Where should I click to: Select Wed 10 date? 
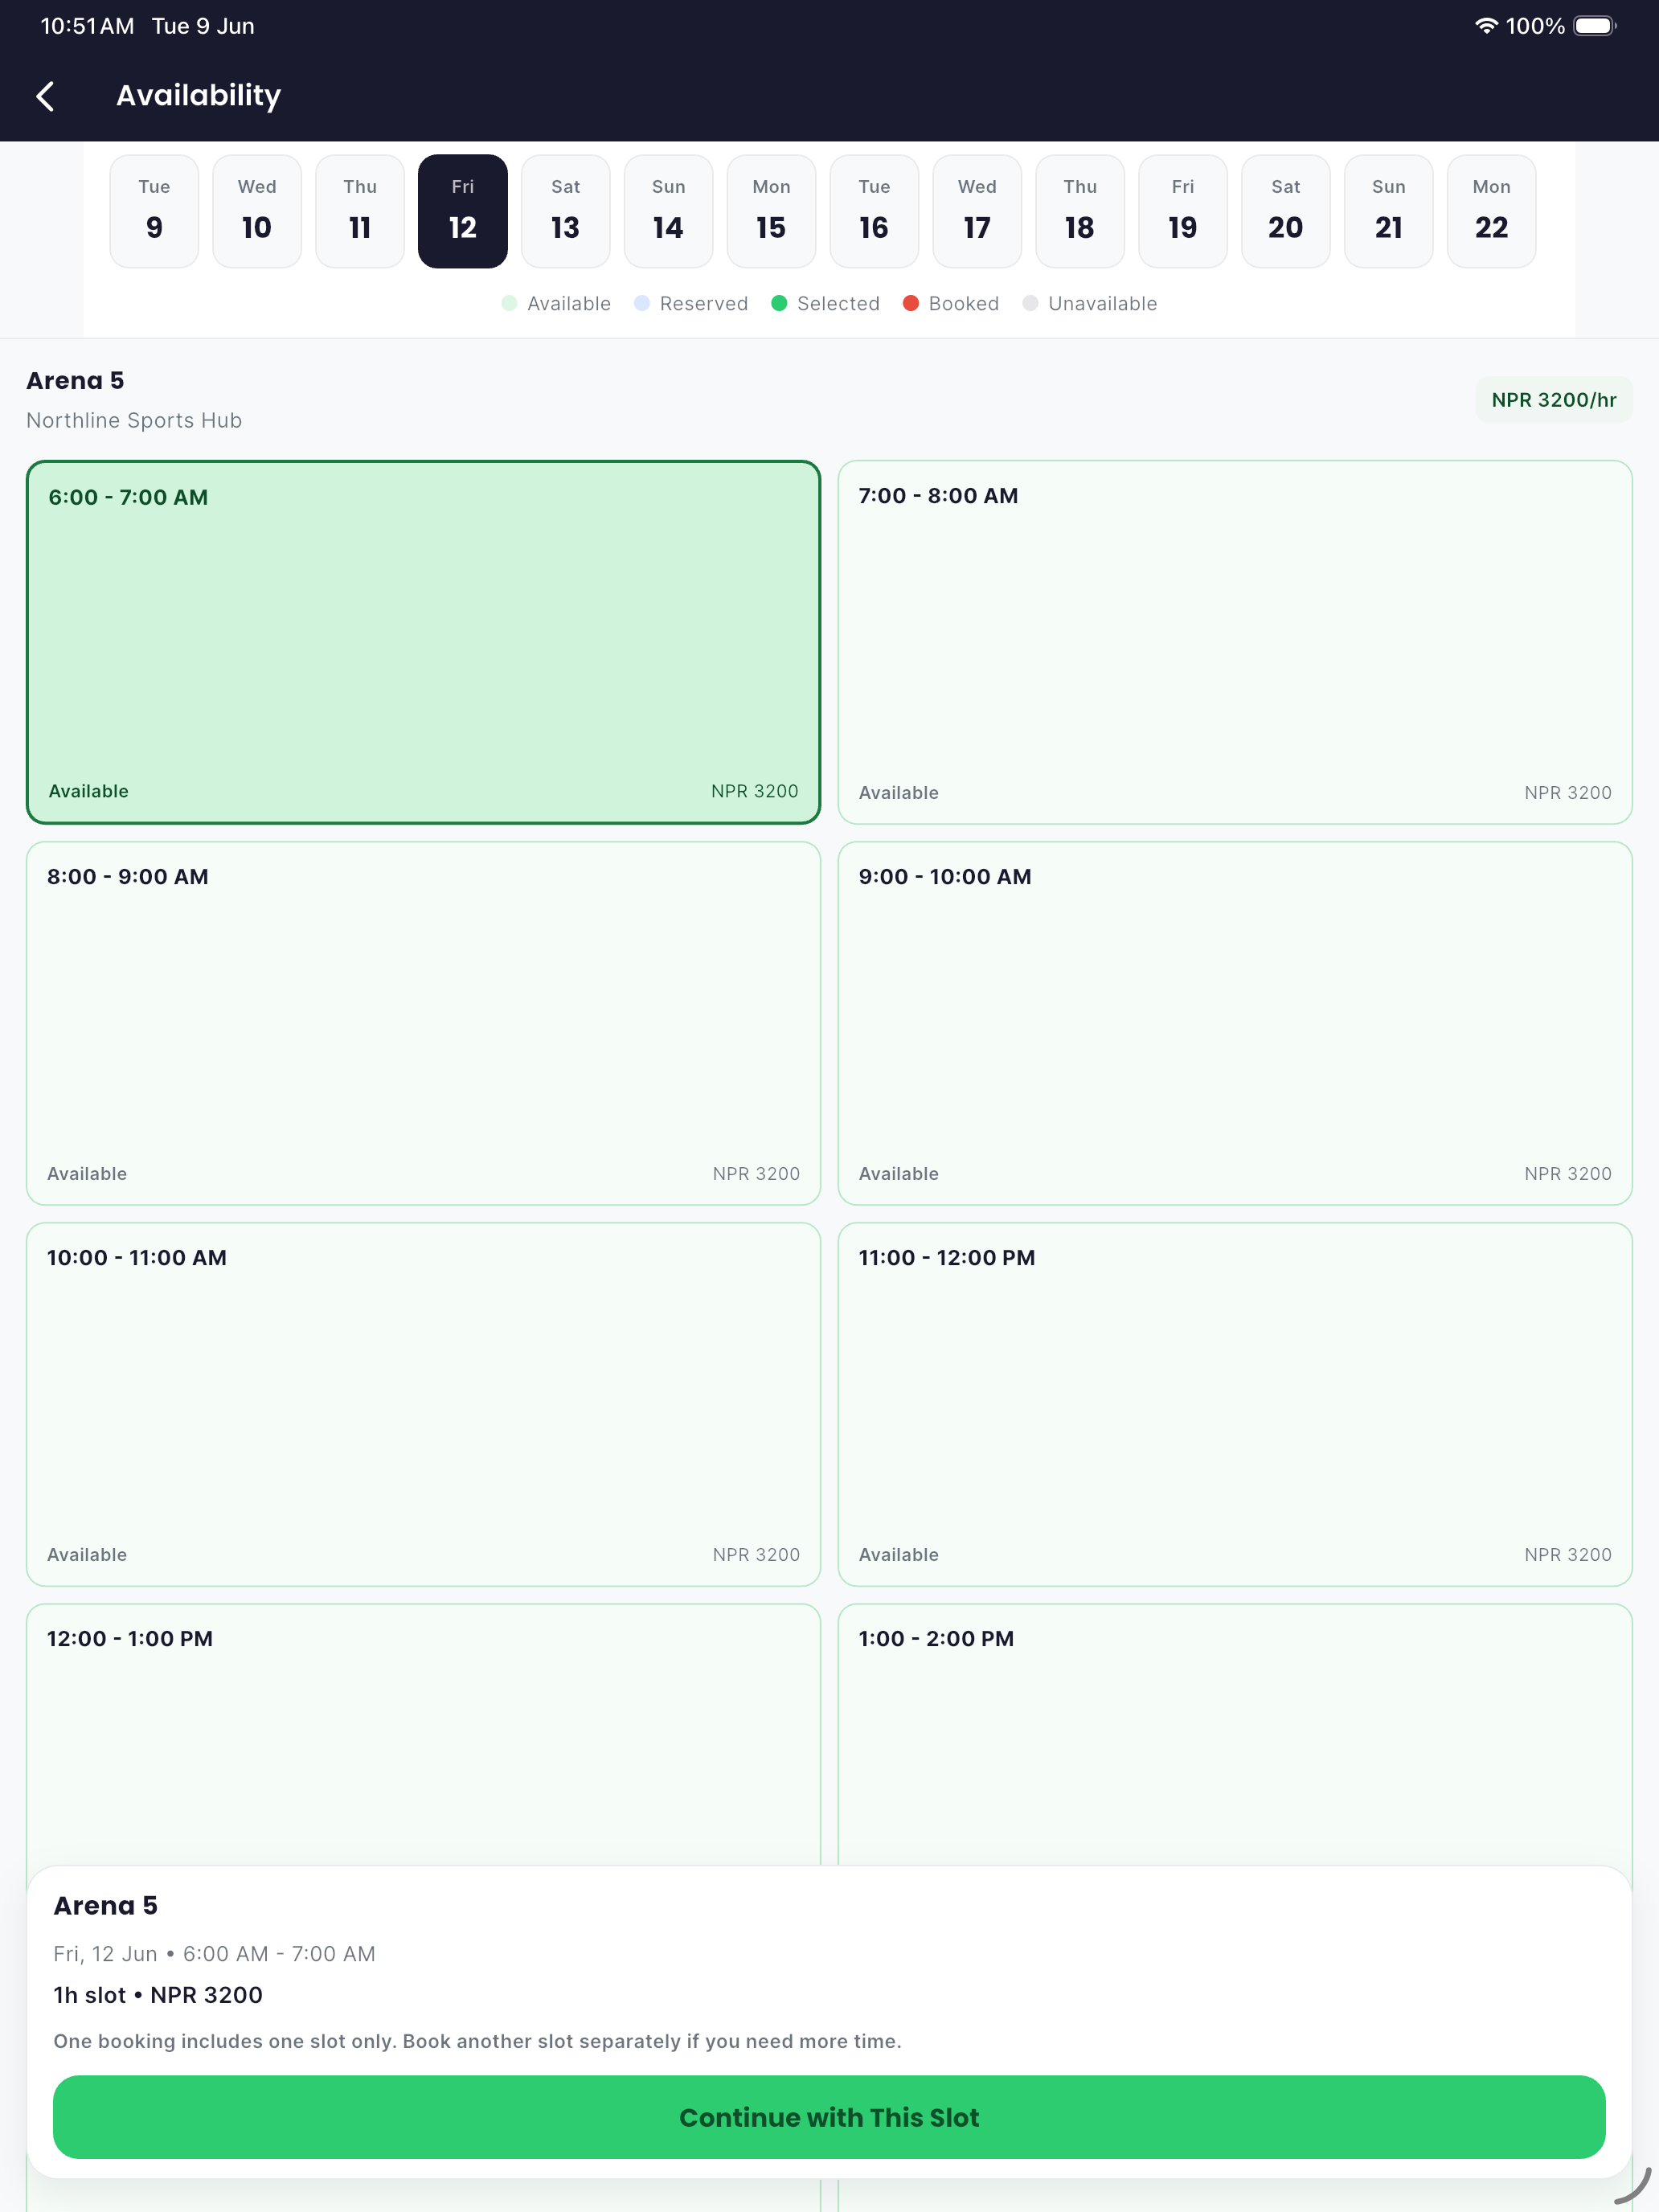[x=257, y=211]
